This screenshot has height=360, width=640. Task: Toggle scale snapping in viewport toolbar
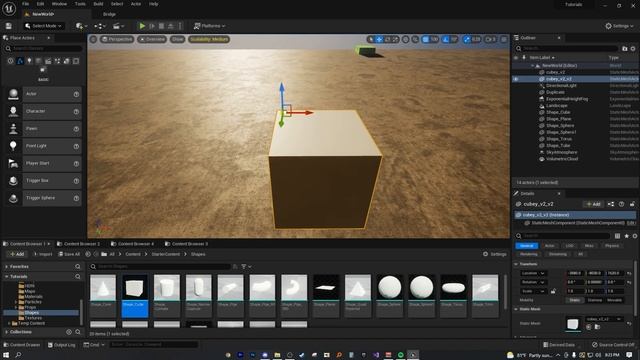pyautogui.click(x=467, y=39)
